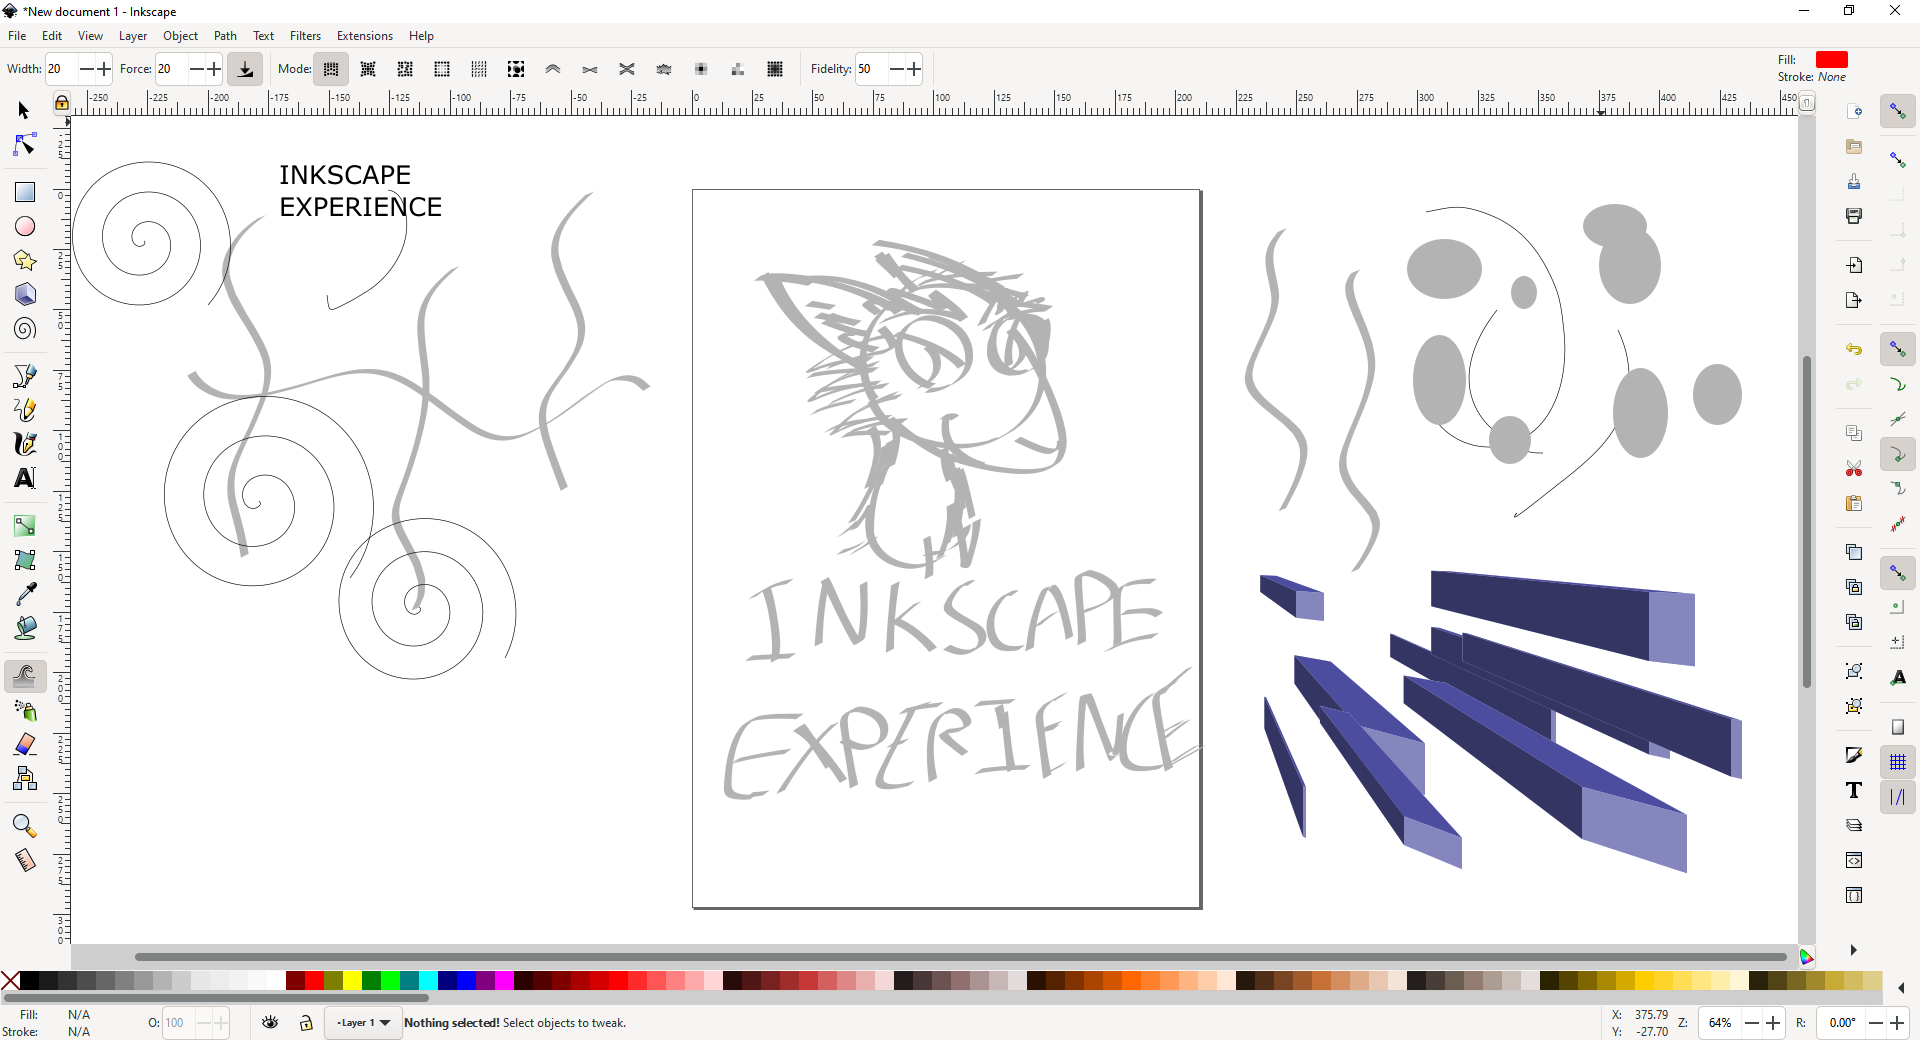Select the Node editing tool
Screen dimensions: 1920x1040
click(24, 145)
